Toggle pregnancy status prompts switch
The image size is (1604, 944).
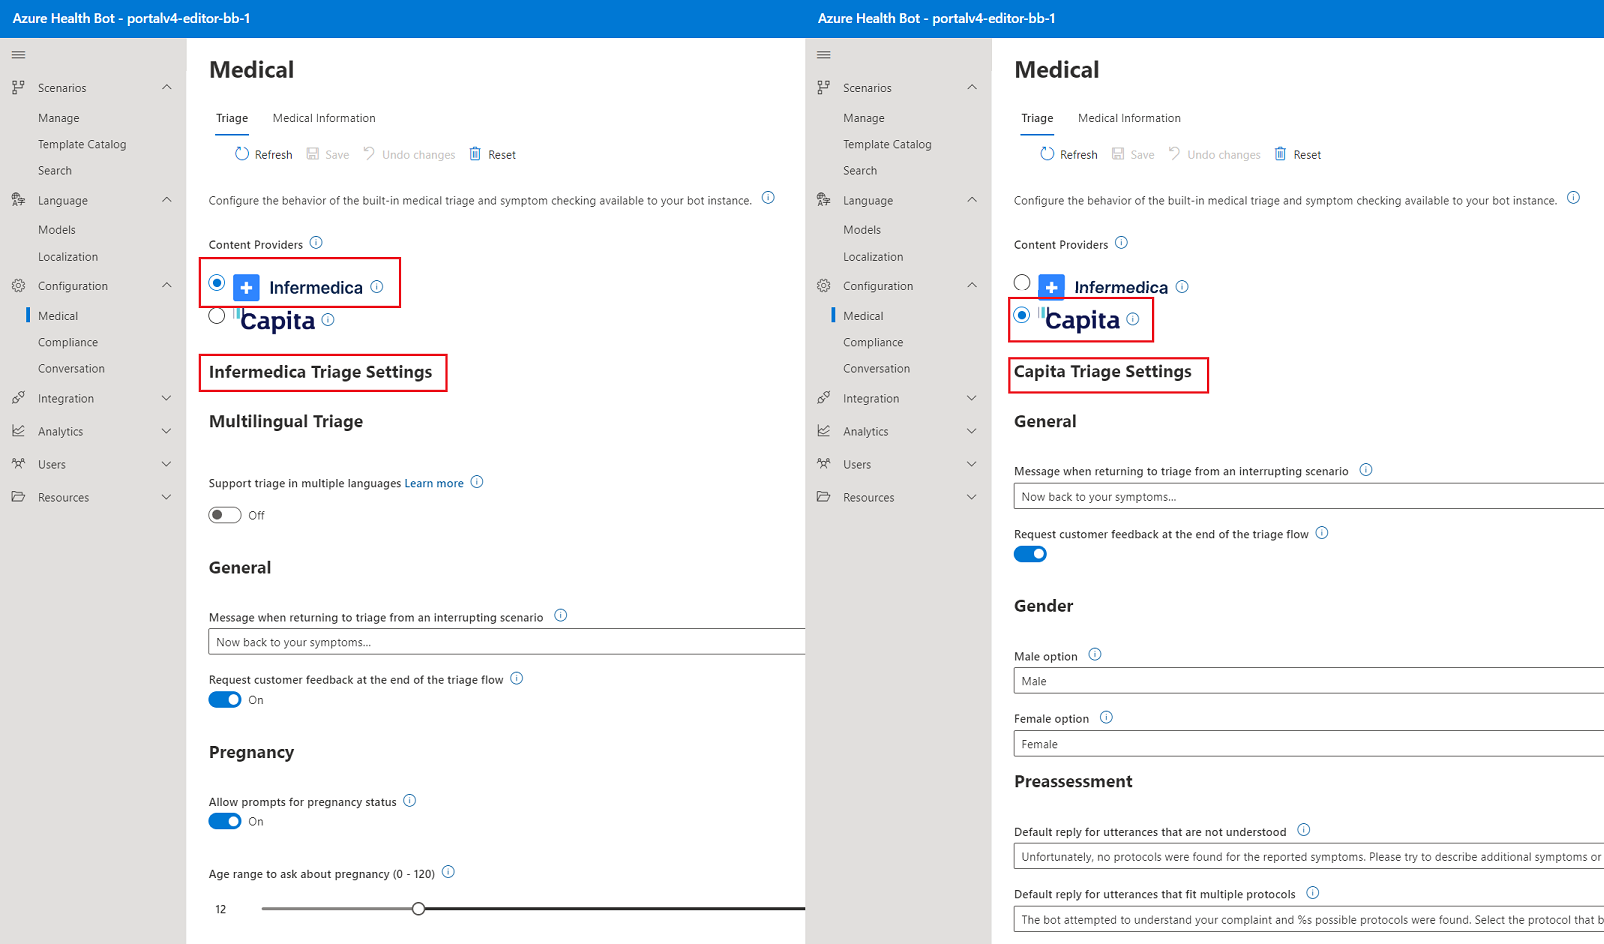pyautogui.click(x=225, y=821)
